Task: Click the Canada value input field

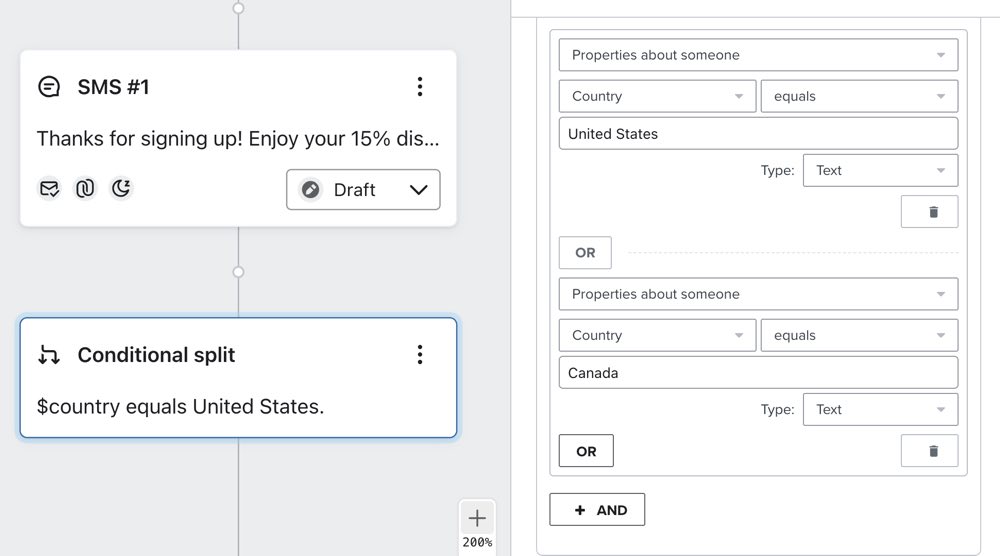Action: (x=758, y=373)
